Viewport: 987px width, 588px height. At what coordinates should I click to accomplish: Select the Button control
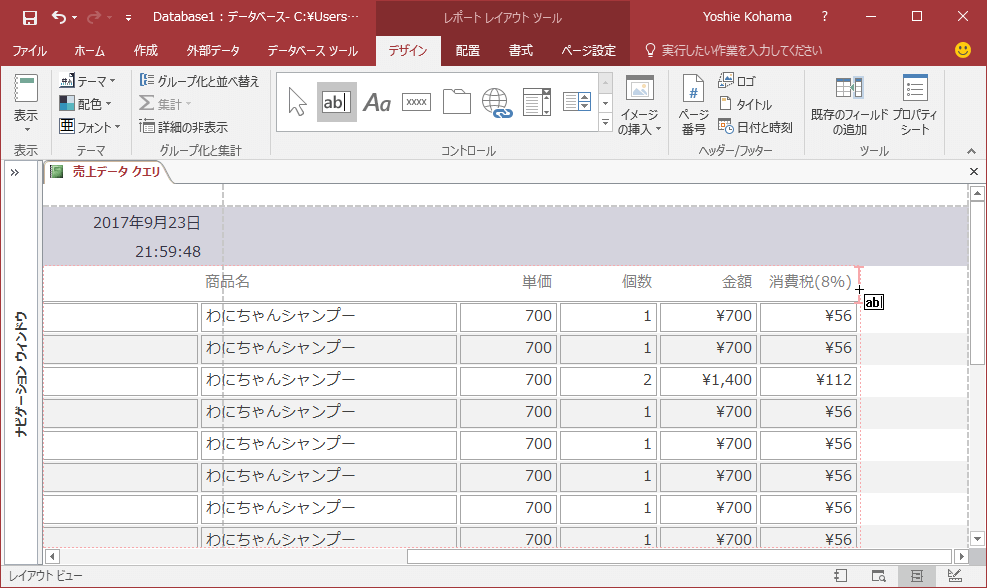[417, 102]
